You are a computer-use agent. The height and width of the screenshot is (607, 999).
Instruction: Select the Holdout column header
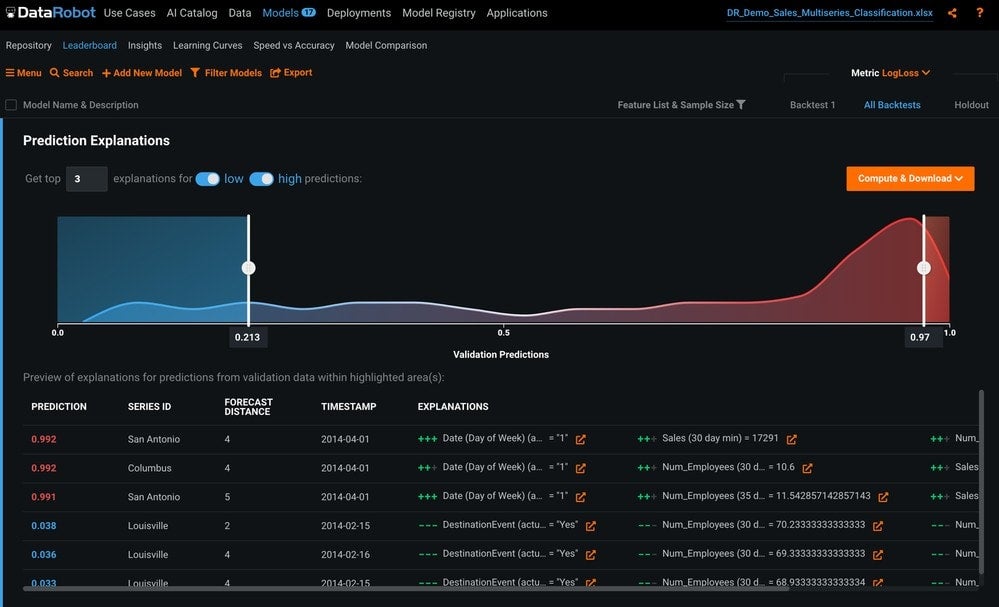[972, 104]
